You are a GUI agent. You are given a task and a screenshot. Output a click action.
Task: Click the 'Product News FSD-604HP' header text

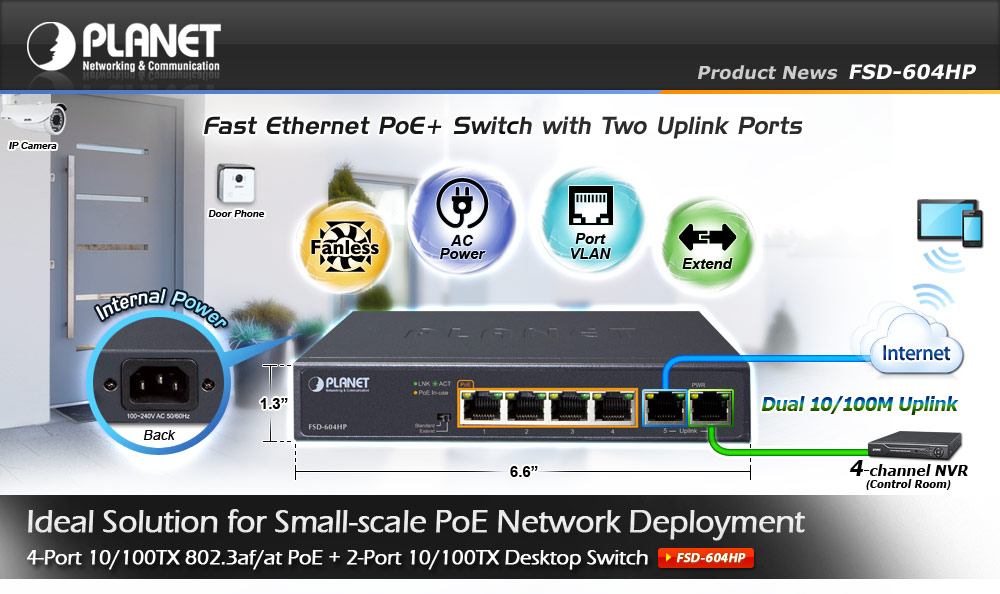(x=836, y=72)
